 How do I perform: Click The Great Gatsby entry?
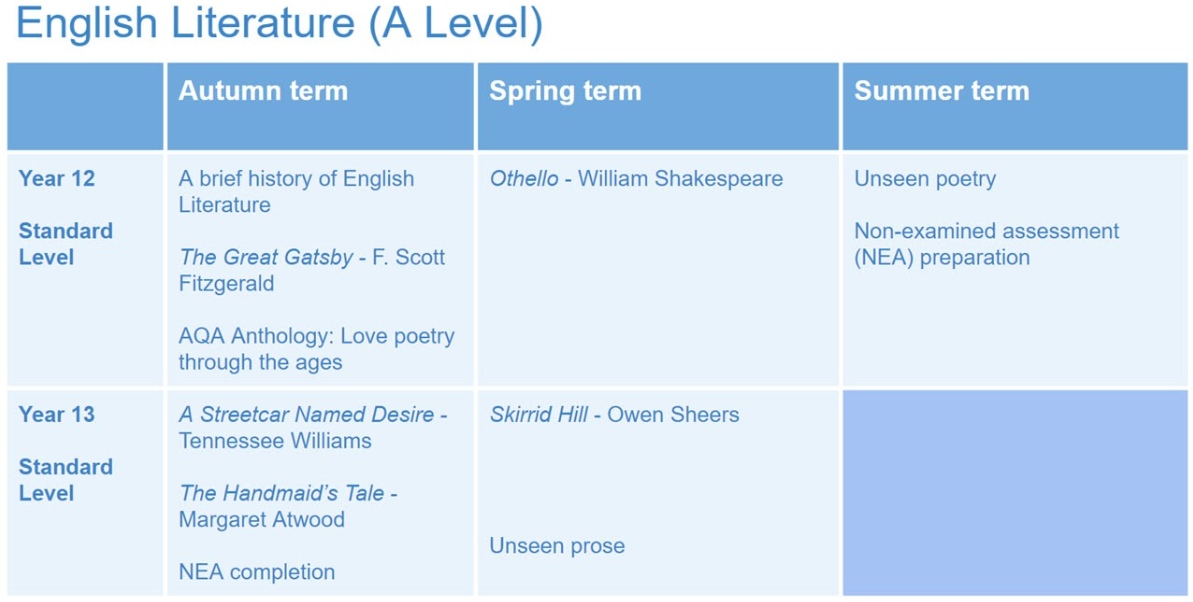click(x=312, y=270)
